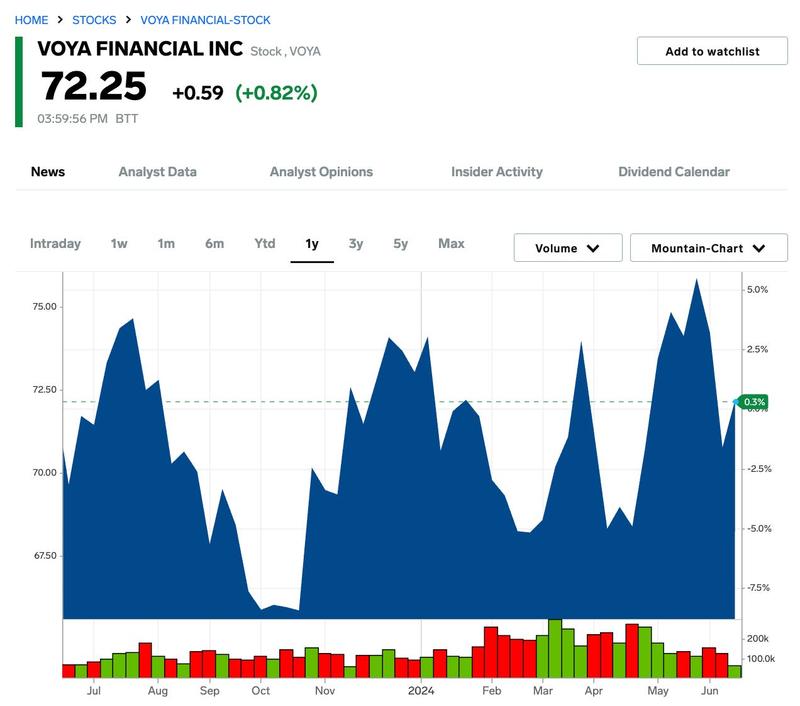Screen dimensions: 800x706
Task: Click the 03:59:56 PM timestamp
Action: 72,119
